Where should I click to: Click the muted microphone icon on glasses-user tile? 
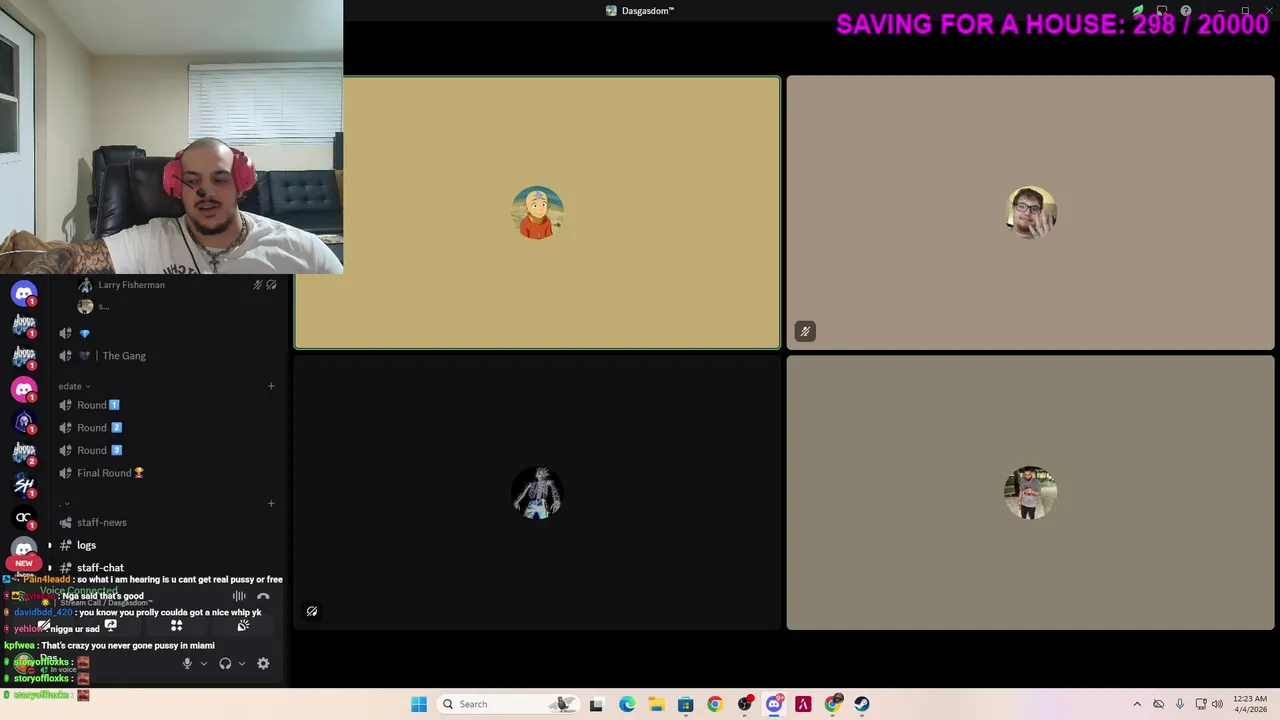coord(805,331)
